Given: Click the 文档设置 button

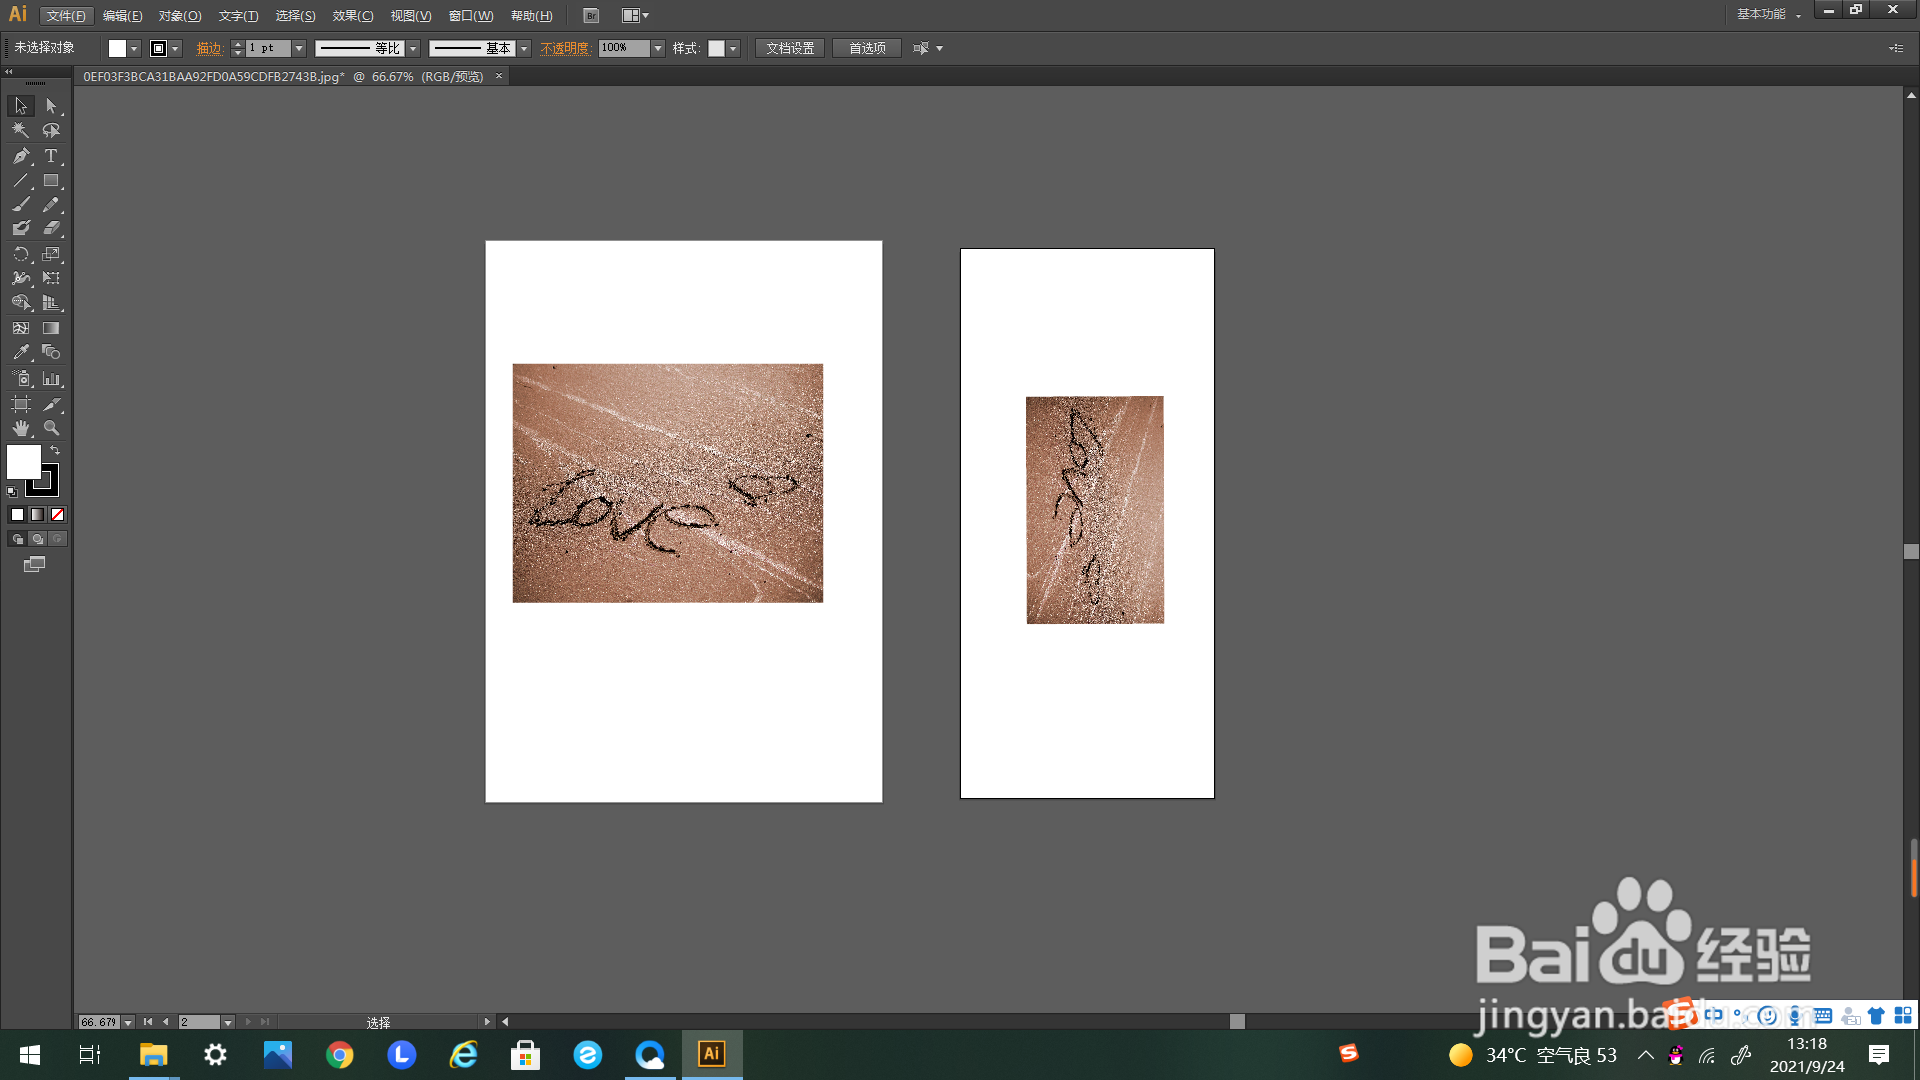Looking at the screenshot, I should (x=789, y=48).
